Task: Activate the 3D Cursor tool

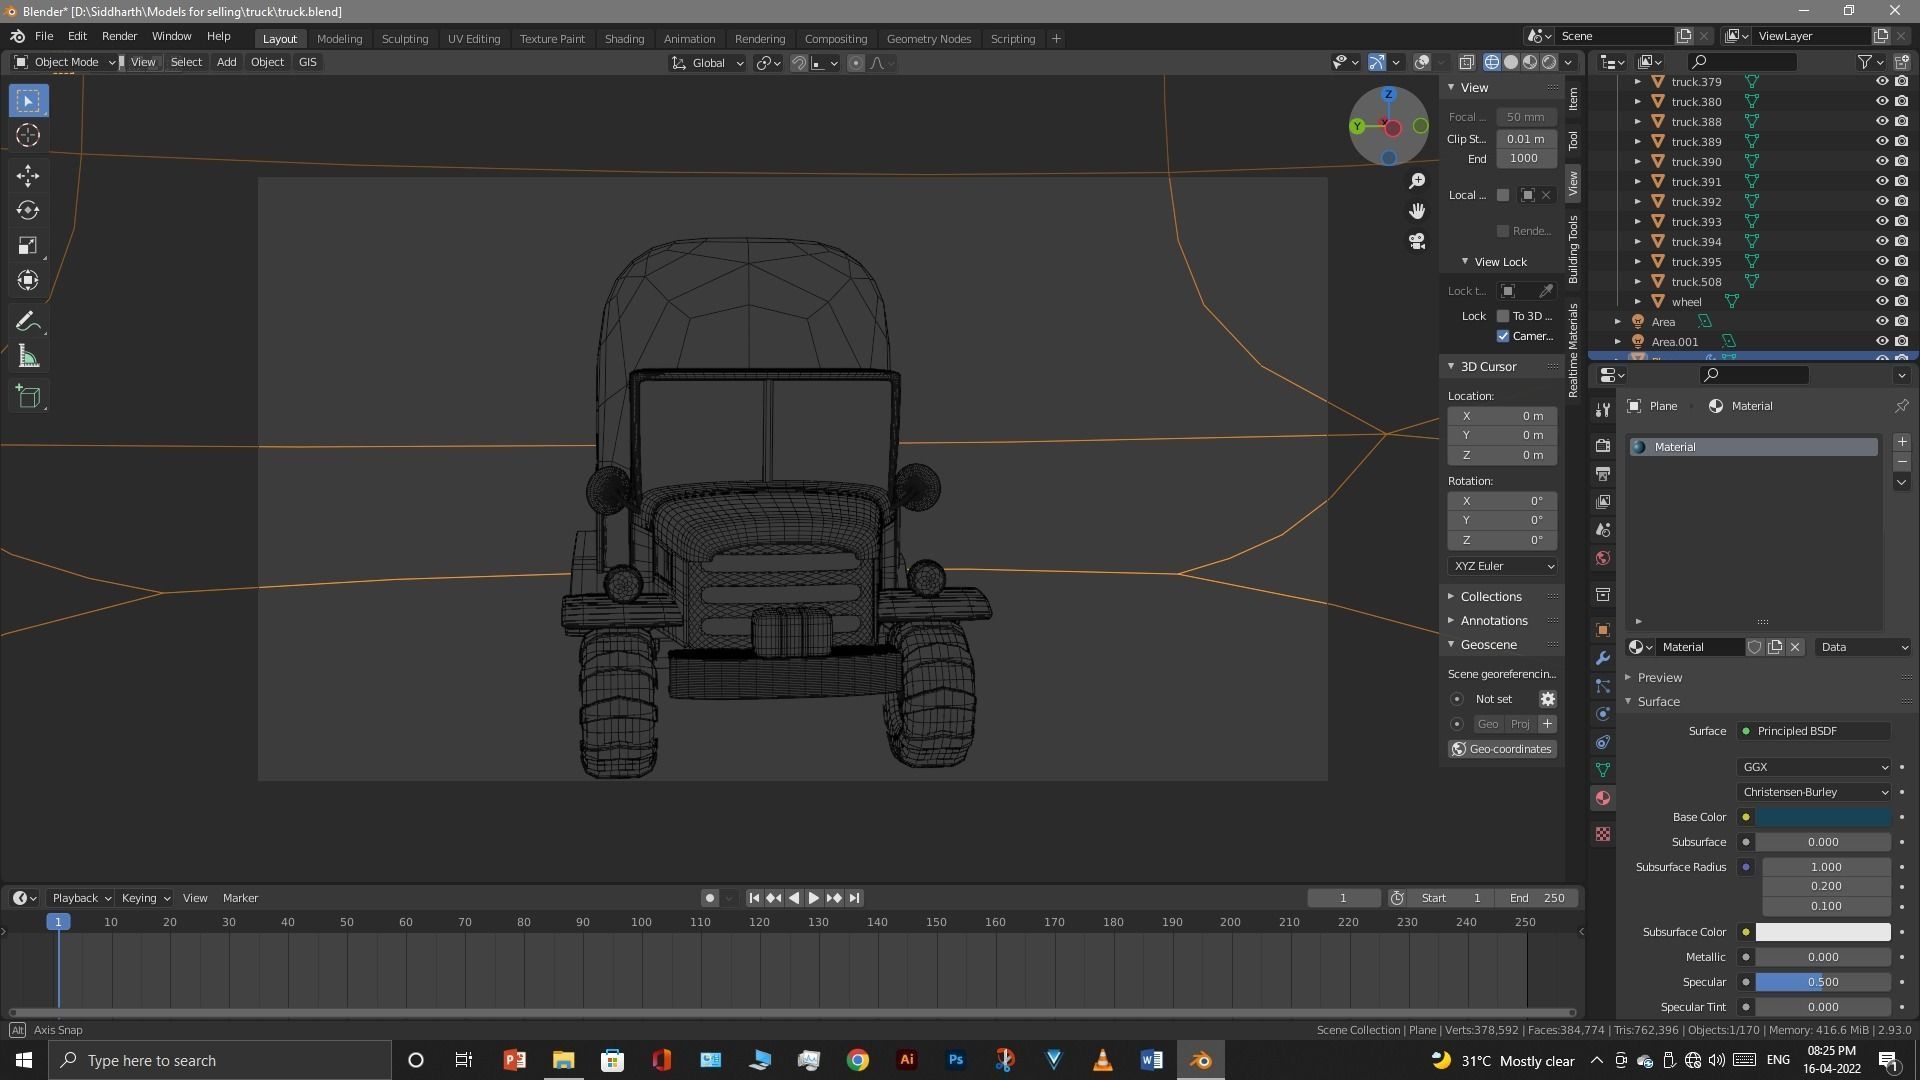Action: (x=28, y=136)
